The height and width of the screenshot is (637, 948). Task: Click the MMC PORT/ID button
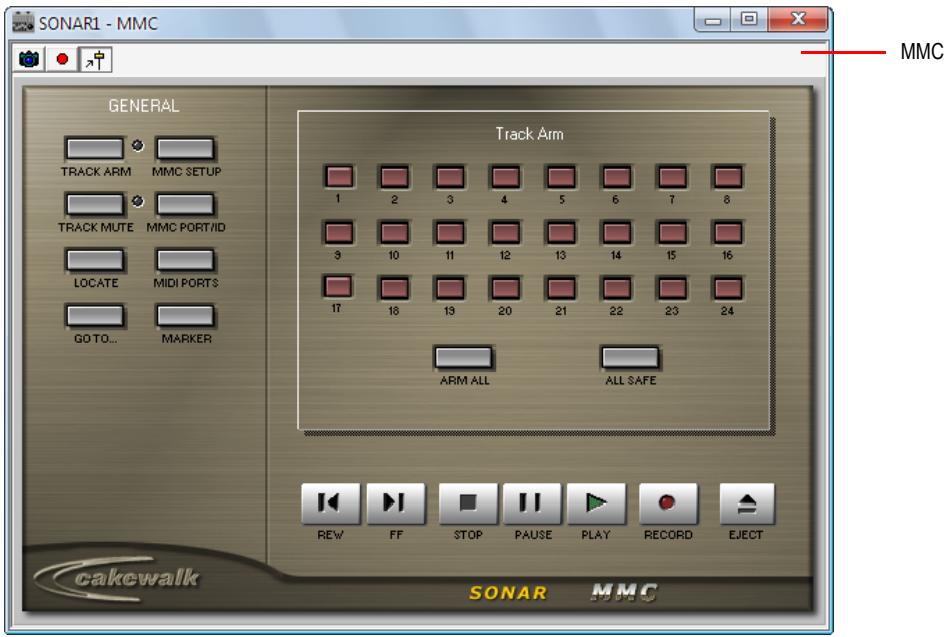pos(185,204)
